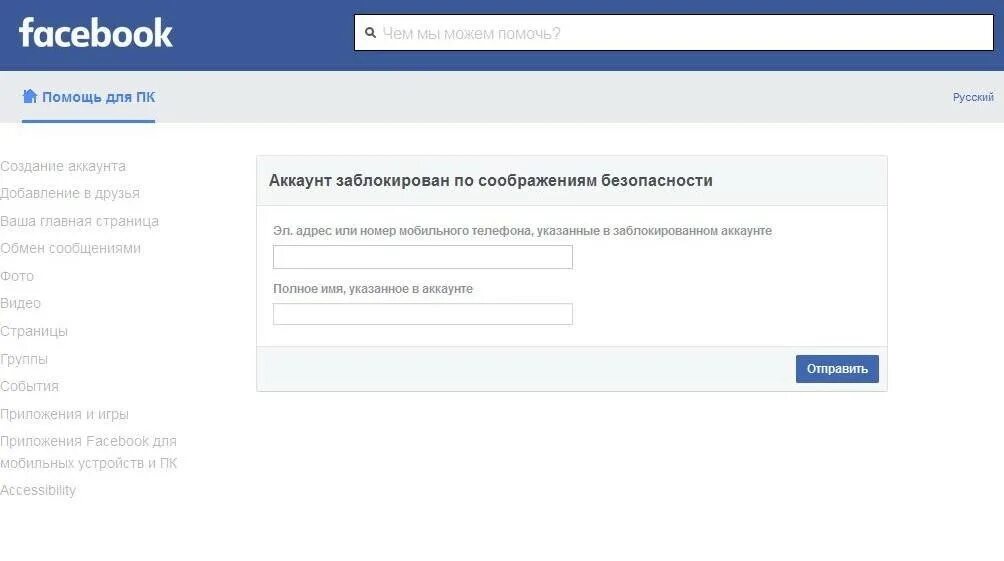Go to the Видео help topic
The height and width of the screenshot is (561, 1004).
20,303
